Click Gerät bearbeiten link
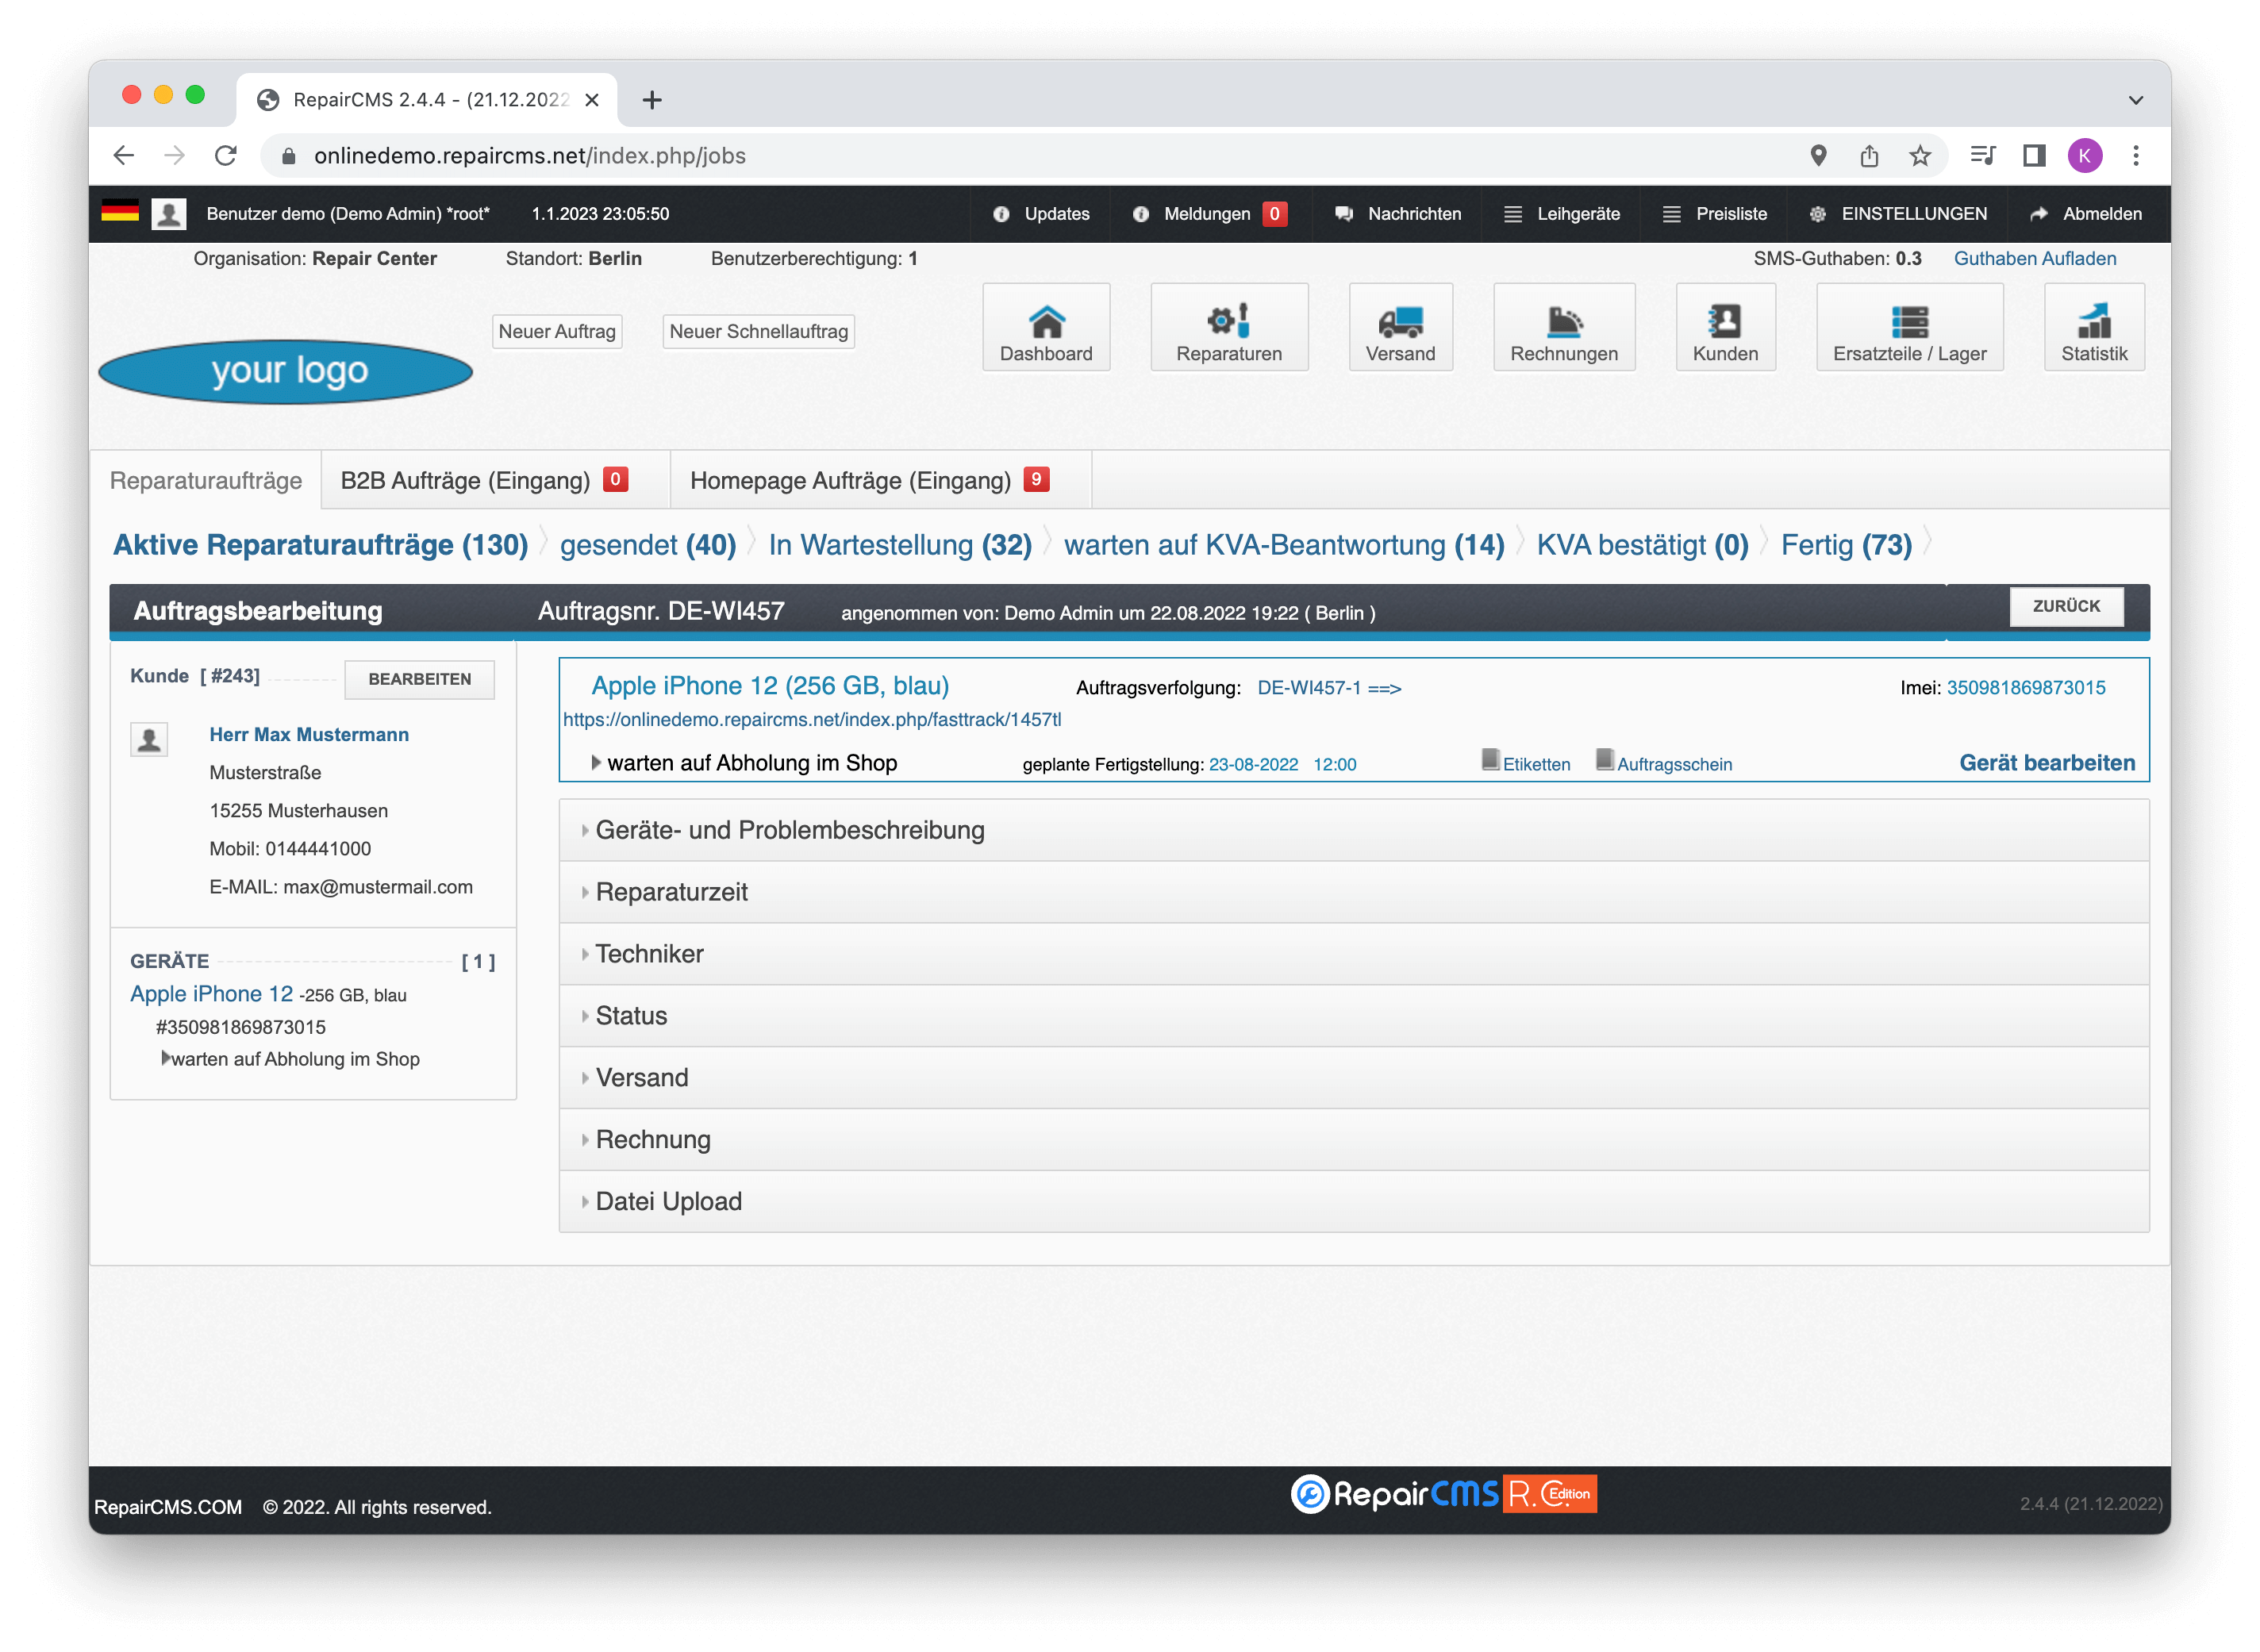2260x1652 pixels. pos(2047,761)
